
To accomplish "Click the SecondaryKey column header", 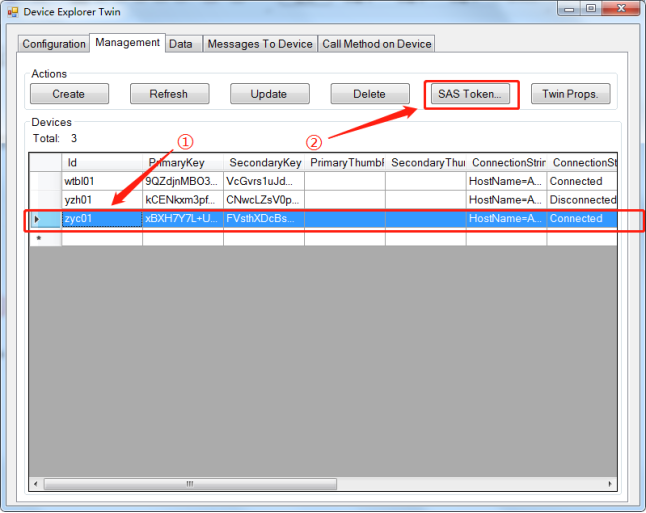I will tap(263, 162).
